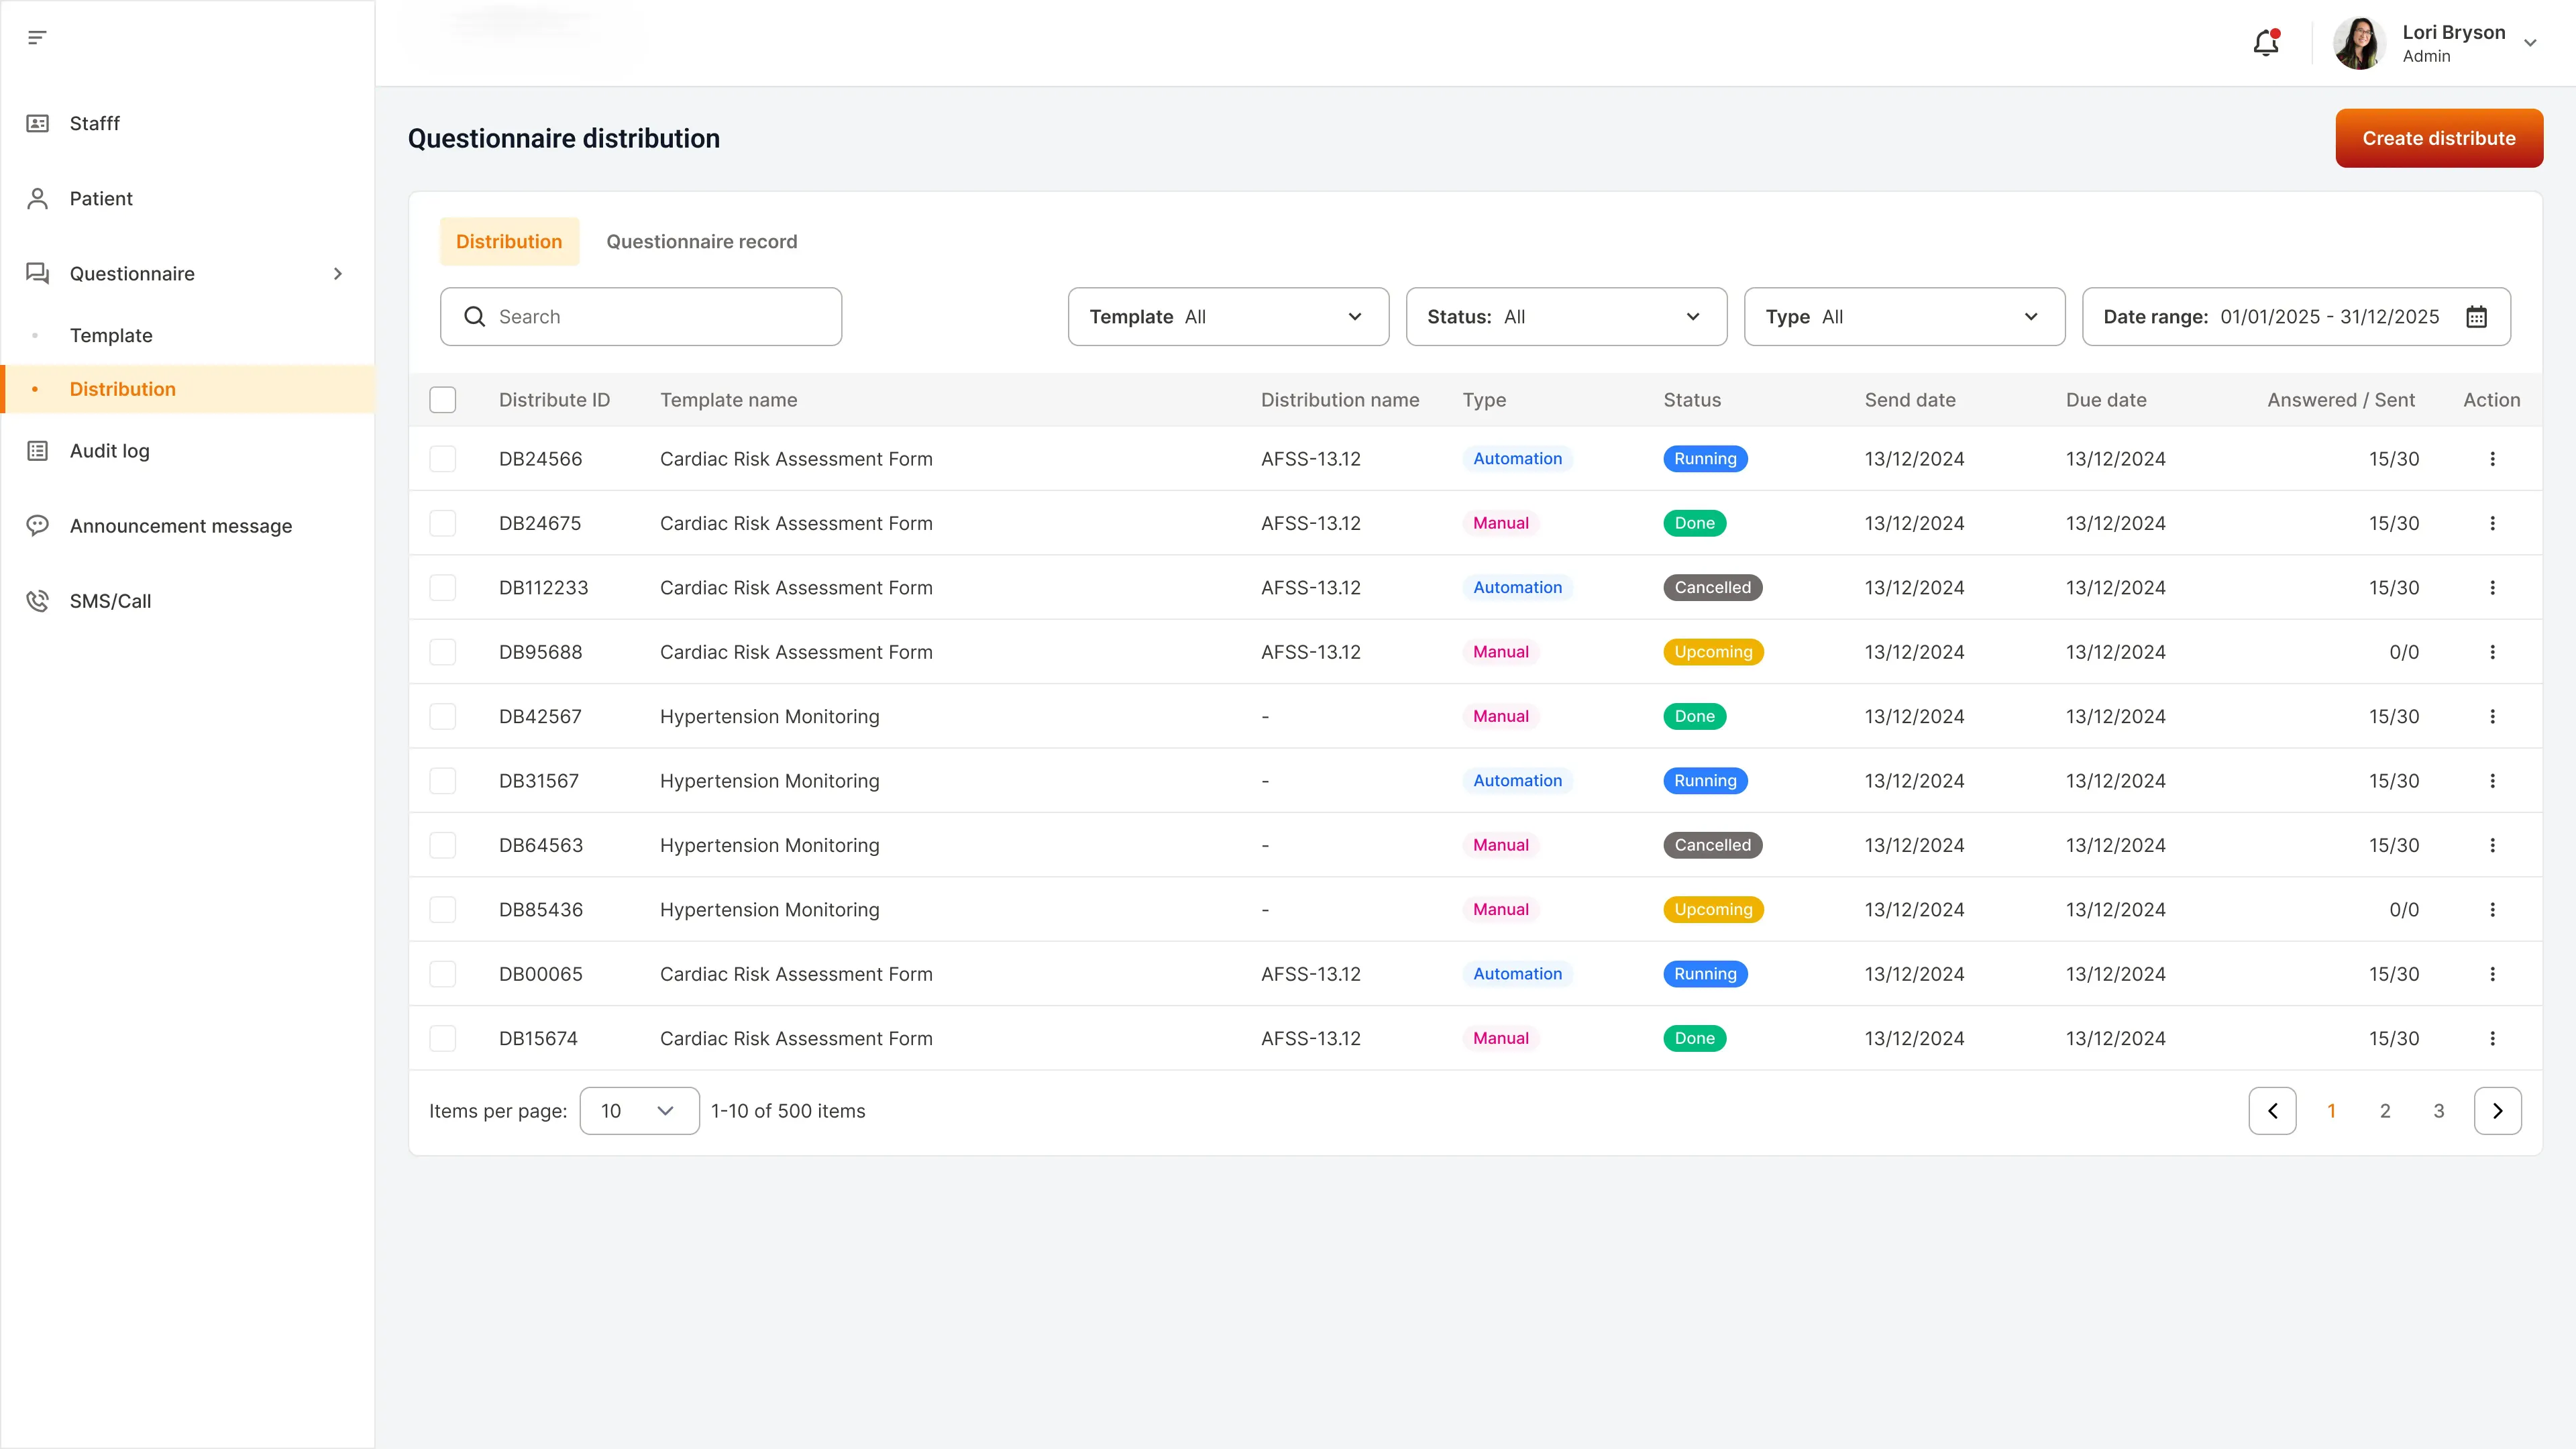Open action menu for DB31567
This screenshot has height=1449, width=2576.
(2492, 781)
